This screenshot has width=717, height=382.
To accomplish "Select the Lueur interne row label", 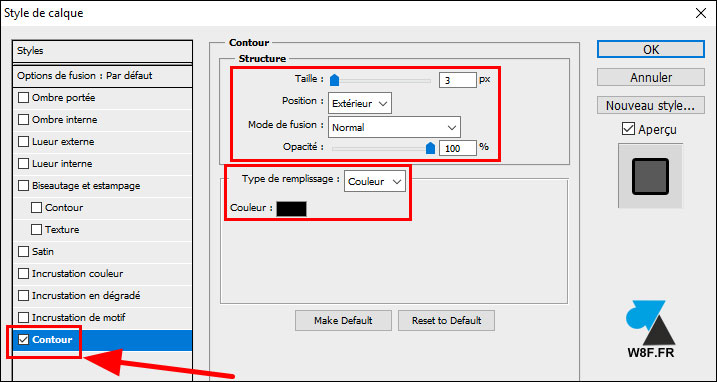I will pyautogui.click(x=62, y=164).
